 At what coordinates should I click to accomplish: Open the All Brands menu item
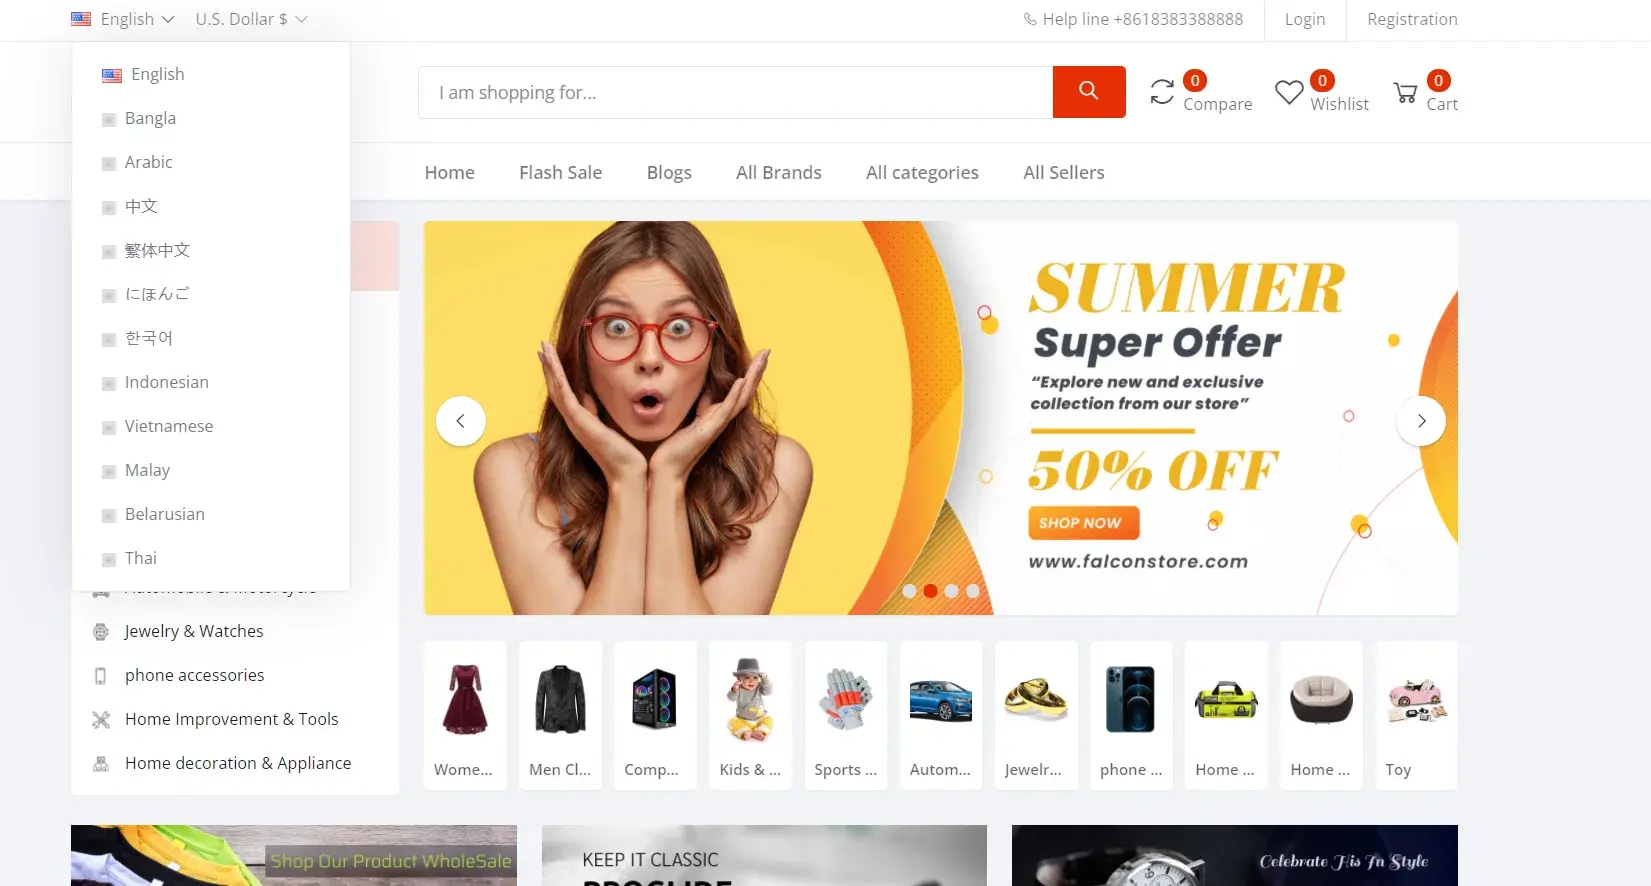[x=778, y=172]
